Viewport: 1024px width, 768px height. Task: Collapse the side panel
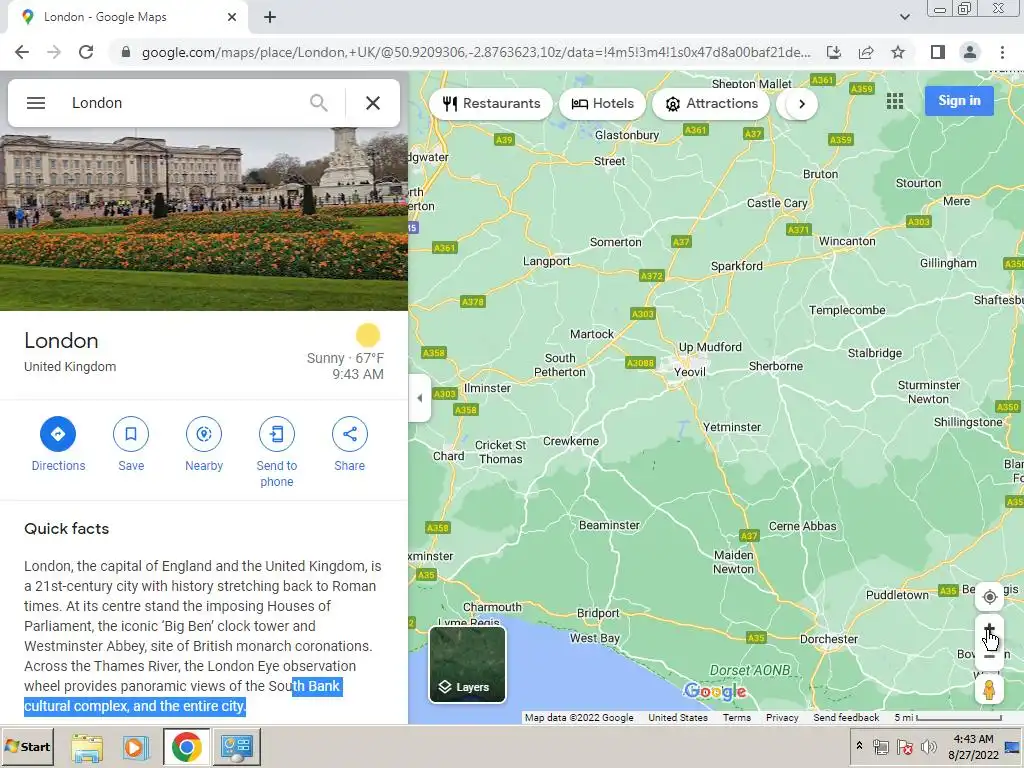click(419, 398)
